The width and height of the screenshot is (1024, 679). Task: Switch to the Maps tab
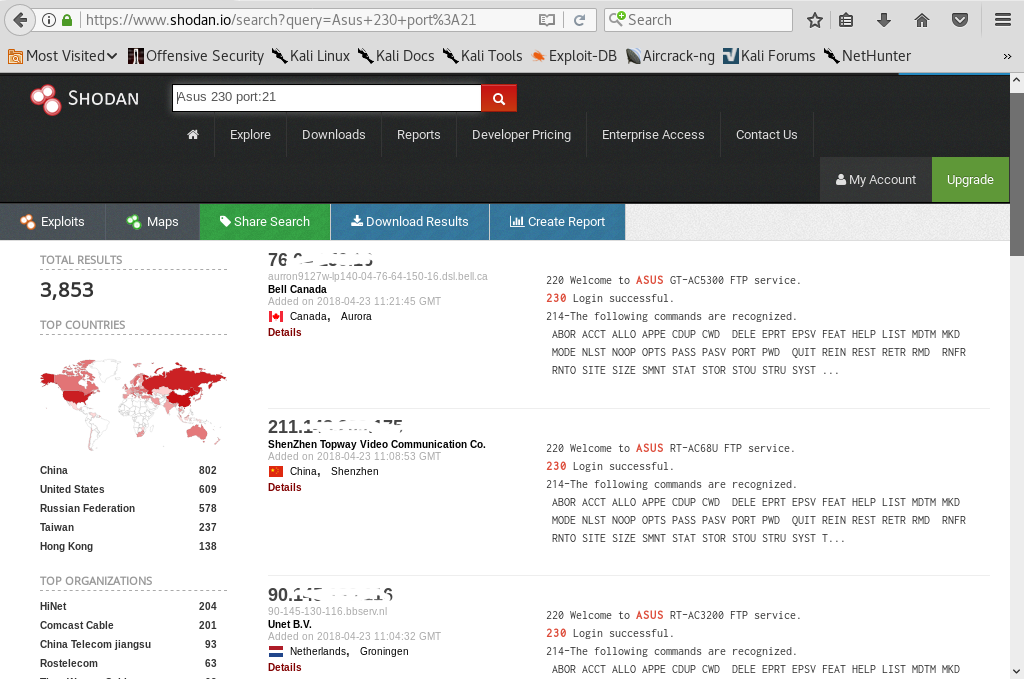[152, 222]
